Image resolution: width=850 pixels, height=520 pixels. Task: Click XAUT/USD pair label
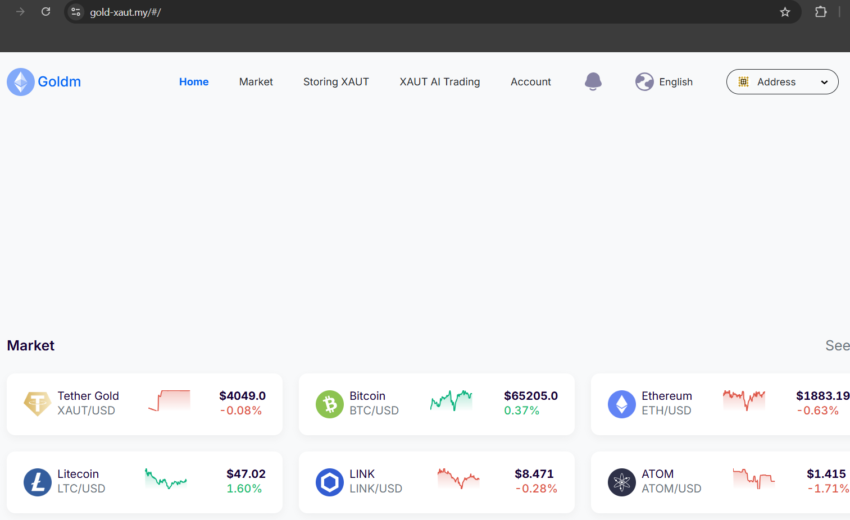coord(86,410)
